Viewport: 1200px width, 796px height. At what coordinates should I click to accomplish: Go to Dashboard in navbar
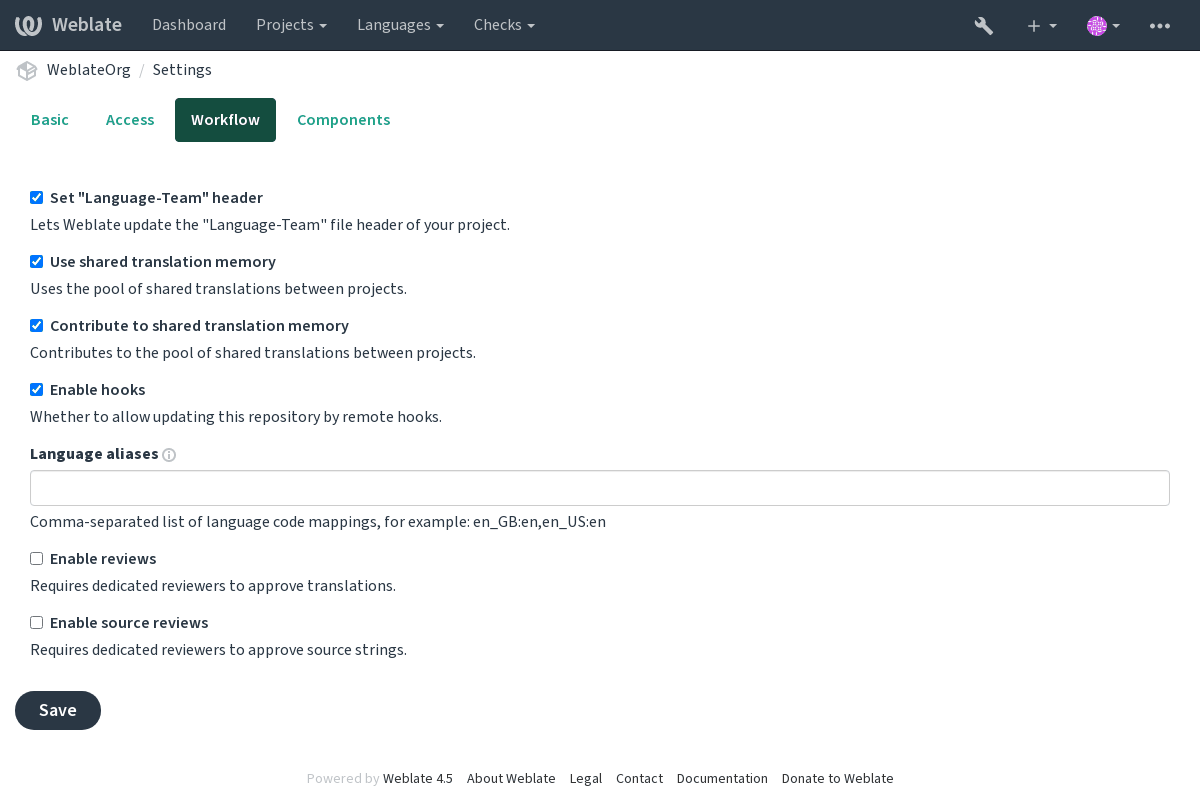(x=189, y=25)
